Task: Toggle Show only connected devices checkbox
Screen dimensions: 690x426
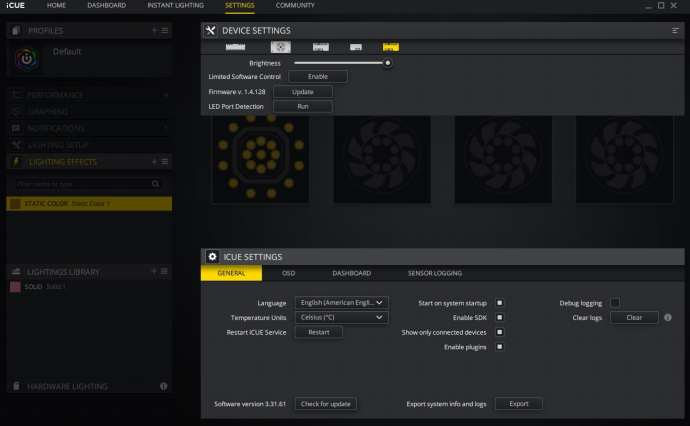Action: (x=499, y=332)
